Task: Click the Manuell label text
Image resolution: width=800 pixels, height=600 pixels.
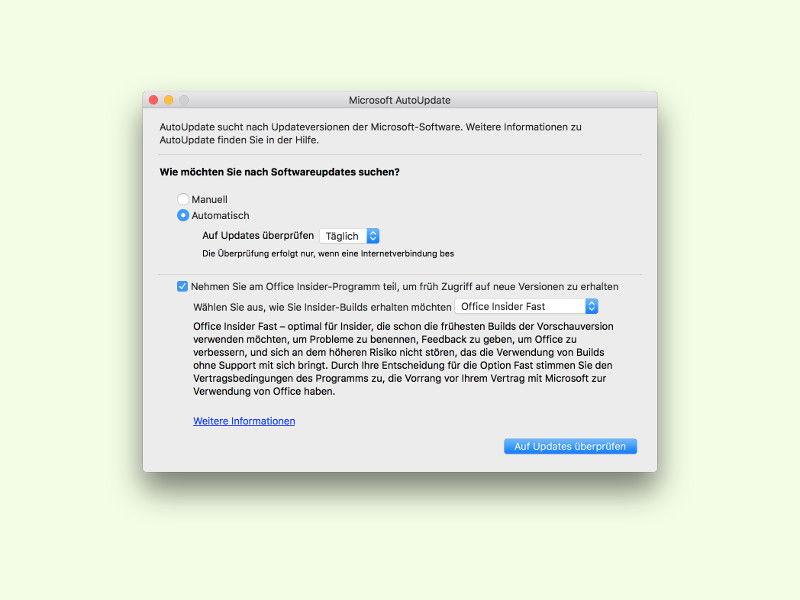Action: click(x=209, y=199)
